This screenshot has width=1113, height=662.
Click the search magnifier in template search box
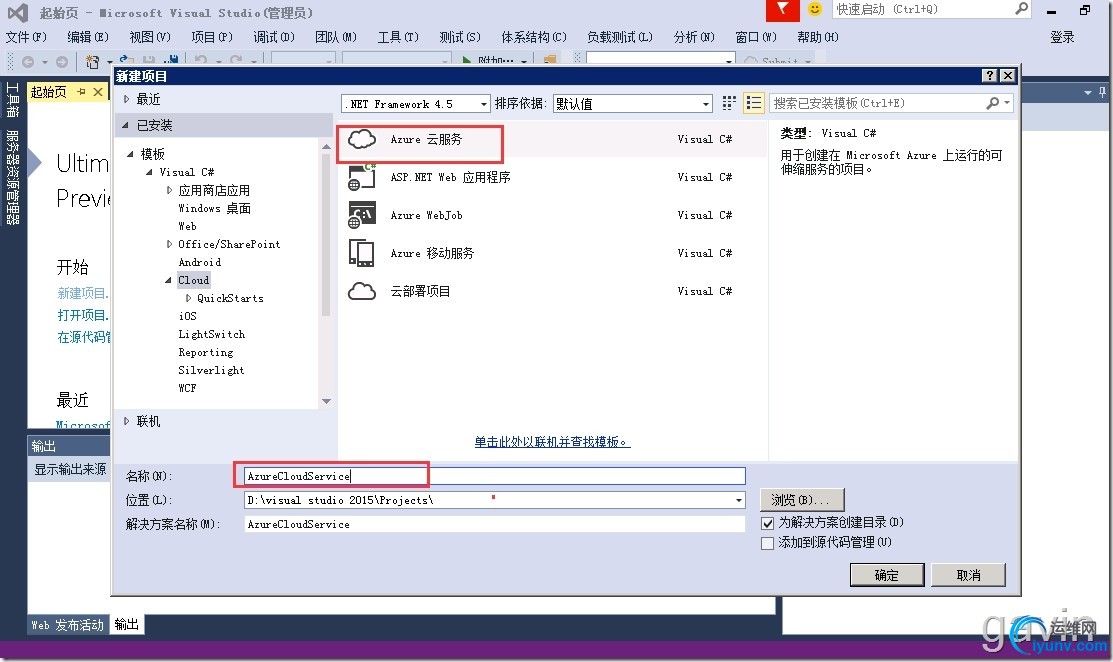992,104
